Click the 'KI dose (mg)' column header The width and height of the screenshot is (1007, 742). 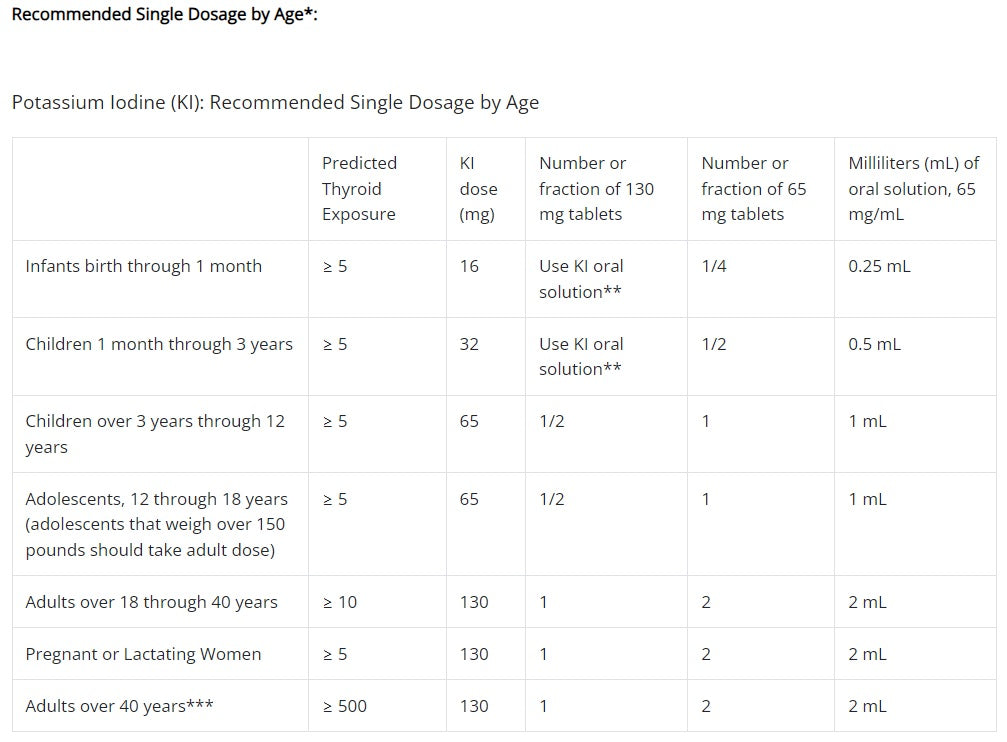click(x=477, y=188)
